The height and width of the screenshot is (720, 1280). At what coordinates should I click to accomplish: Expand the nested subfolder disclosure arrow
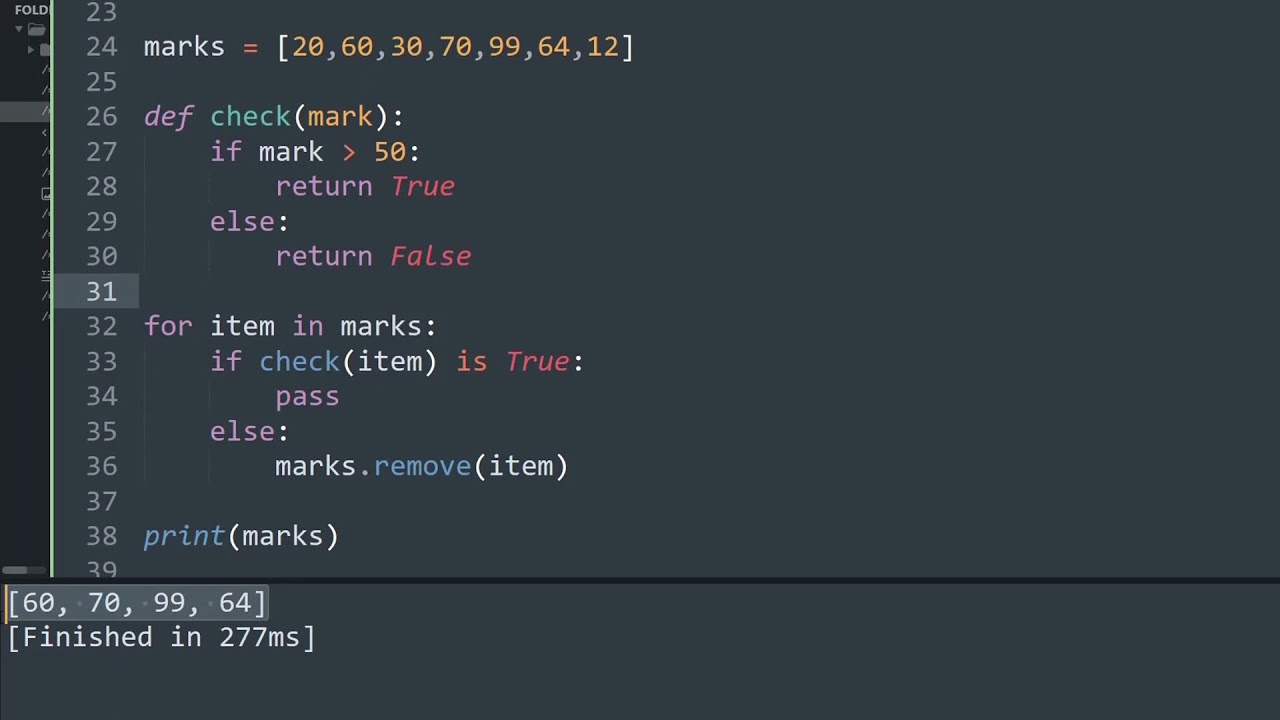pyautogui.click(x=31, y=49)
